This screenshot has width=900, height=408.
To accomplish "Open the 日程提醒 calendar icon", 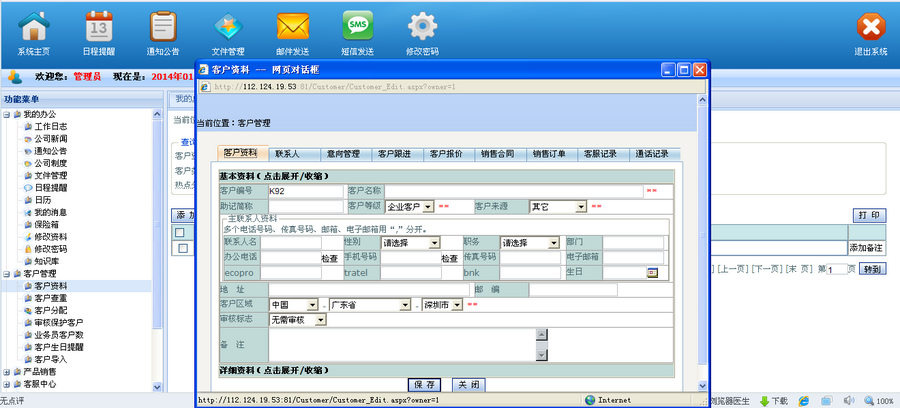I will (x=99, y=26).
